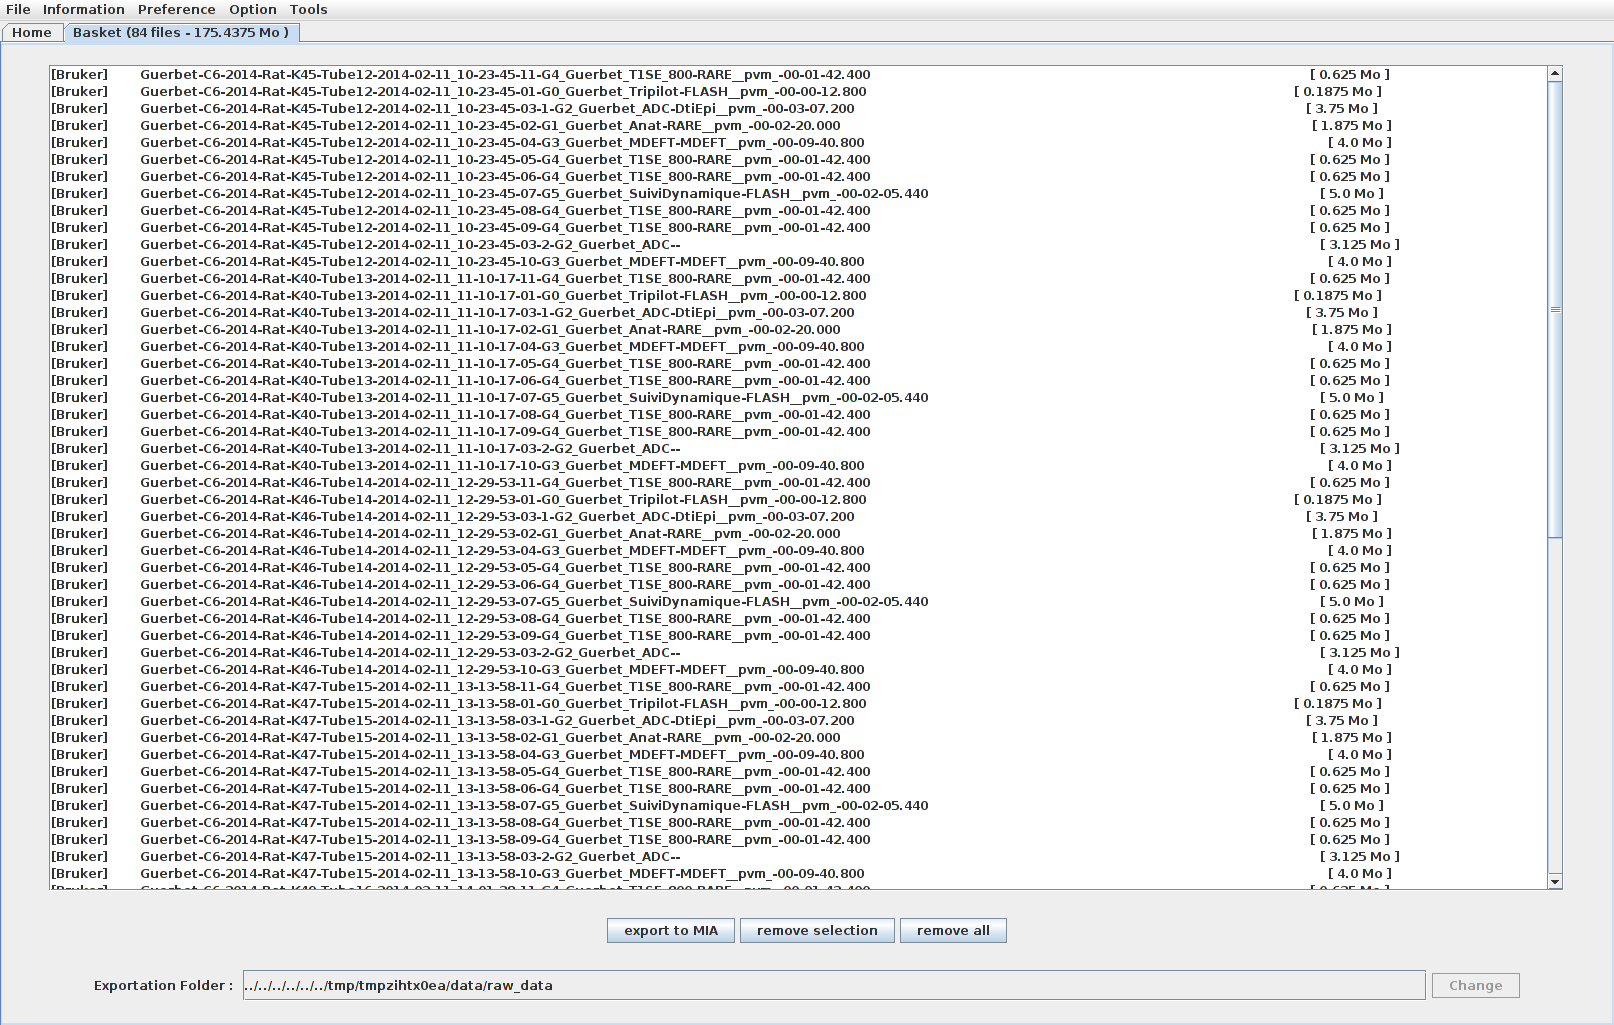Screen dimensions: 1614x1025
Task: Click the scrollbar up arrow
Action: (x=1555, y=74)
